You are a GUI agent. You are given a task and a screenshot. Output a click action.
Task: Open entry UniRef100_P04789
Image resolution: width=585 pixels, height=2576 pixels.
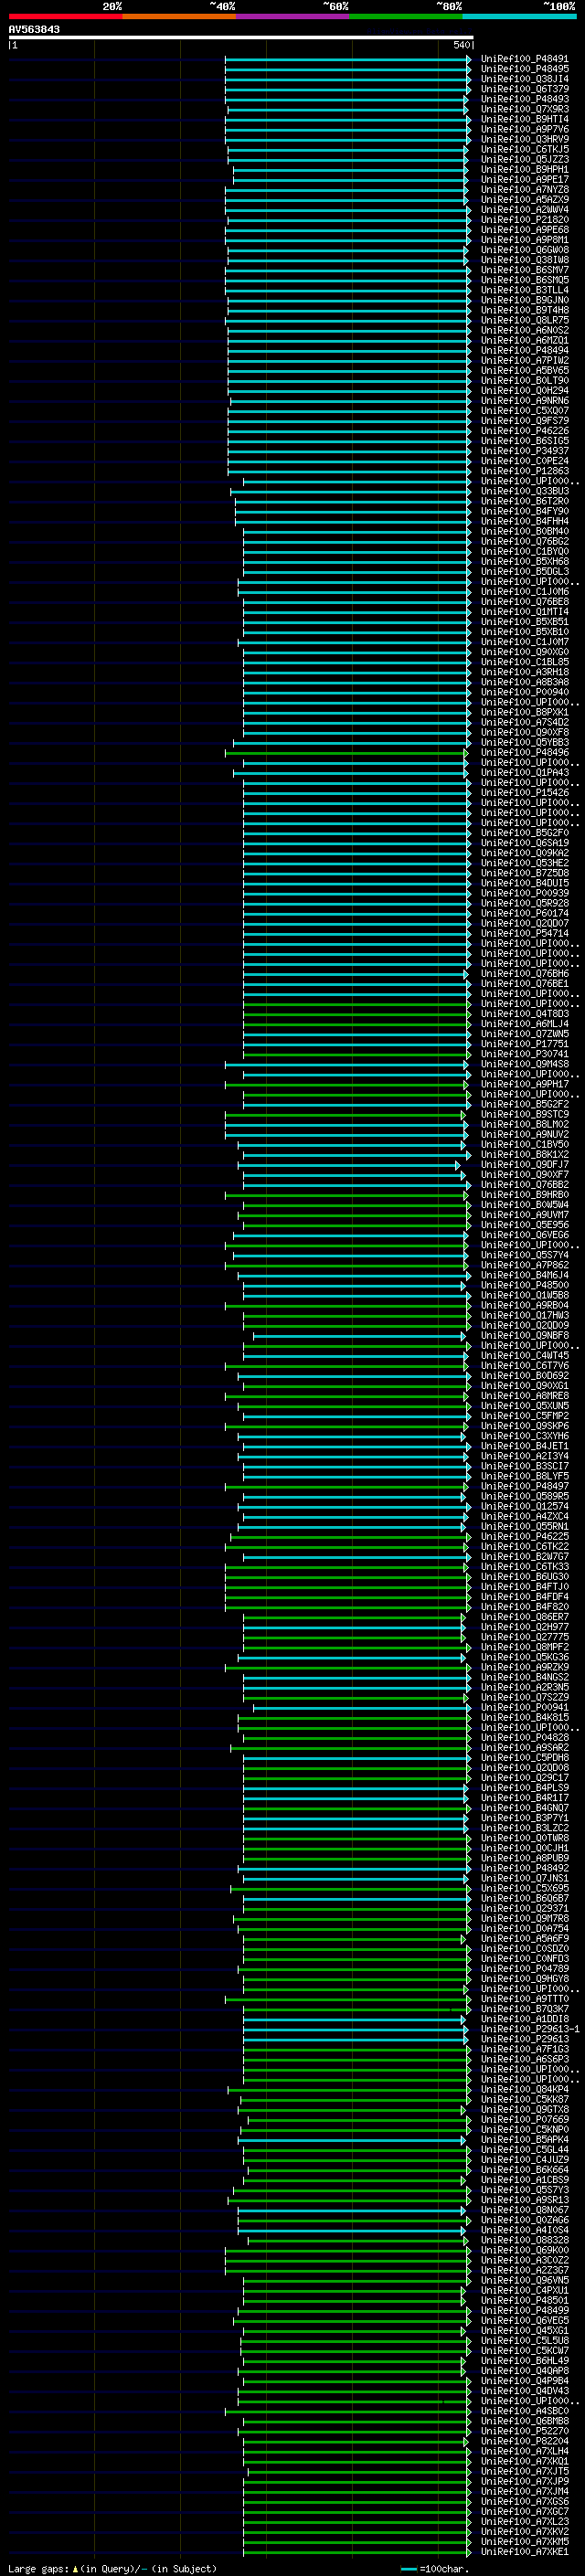coord(524,1968)
